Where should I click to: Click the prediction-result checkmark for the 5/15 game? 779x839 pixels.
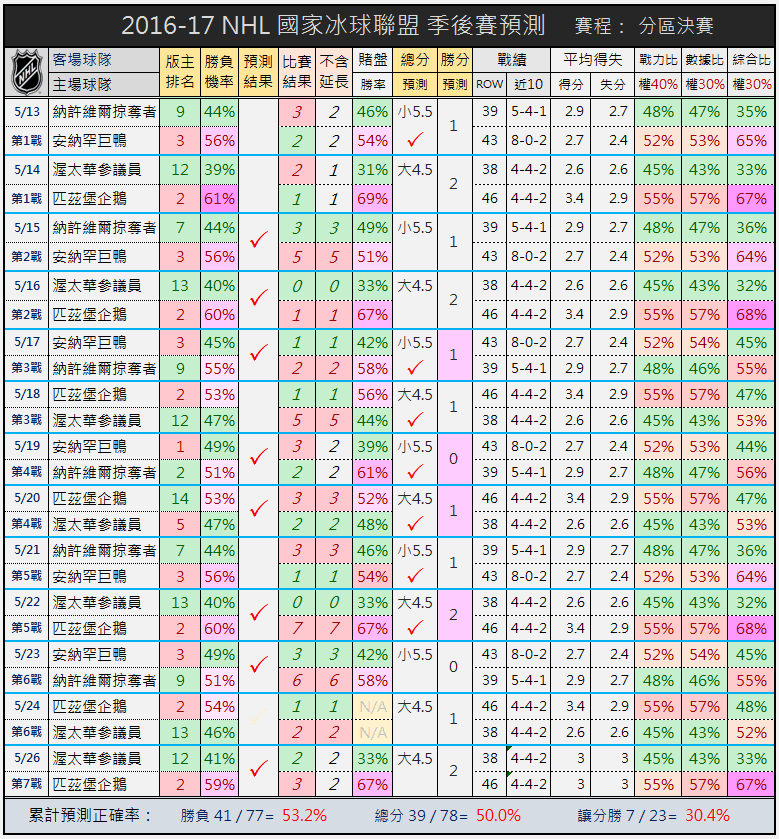tap(258, 239)
